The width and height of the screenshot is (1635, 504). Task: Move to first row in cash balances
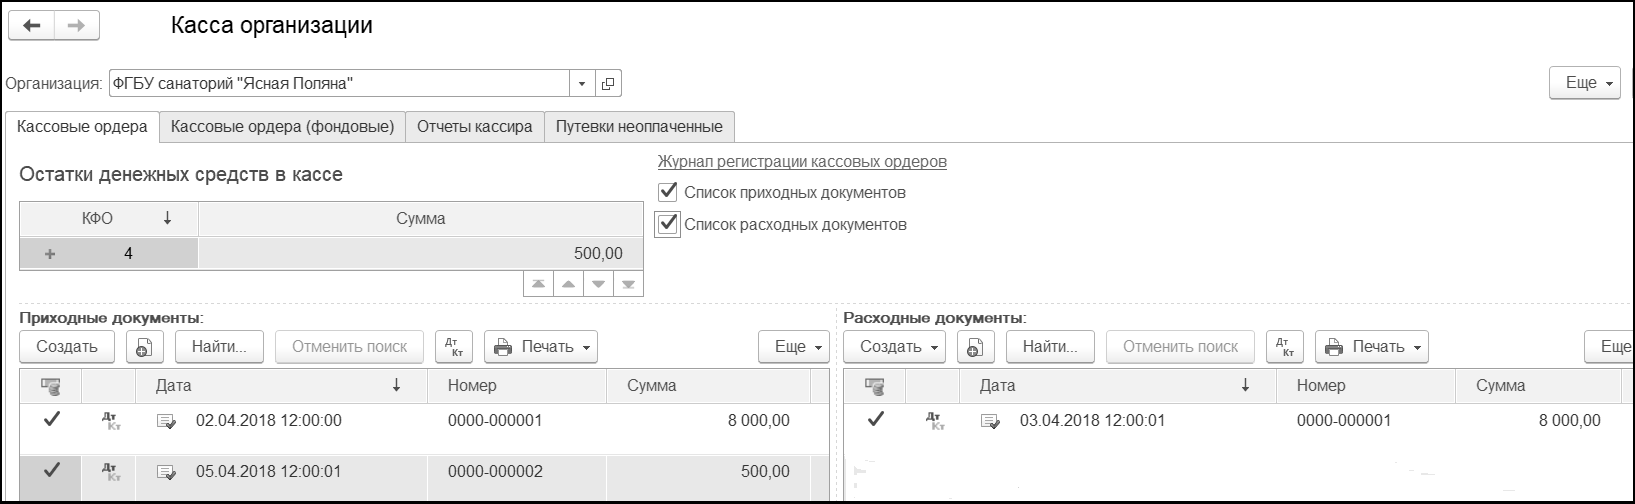coord(538,284)
